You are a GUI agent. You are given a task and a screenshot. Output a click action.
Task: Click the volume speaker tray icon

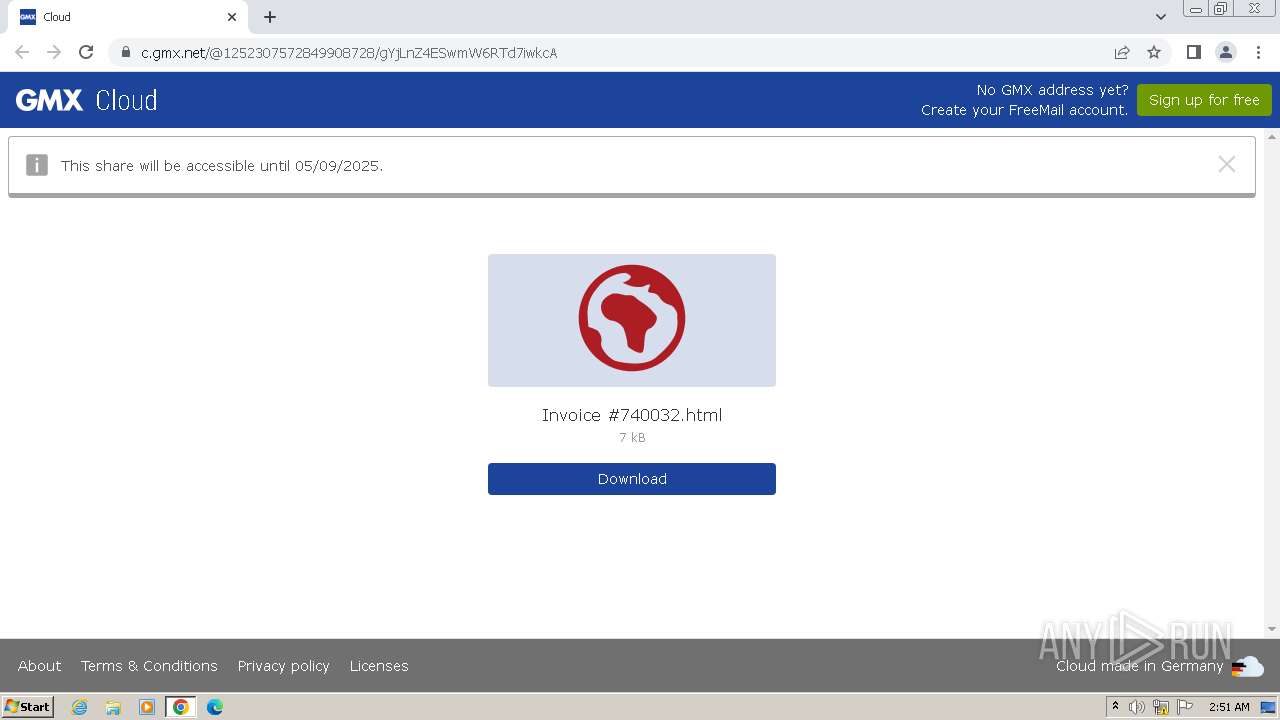1137,707
